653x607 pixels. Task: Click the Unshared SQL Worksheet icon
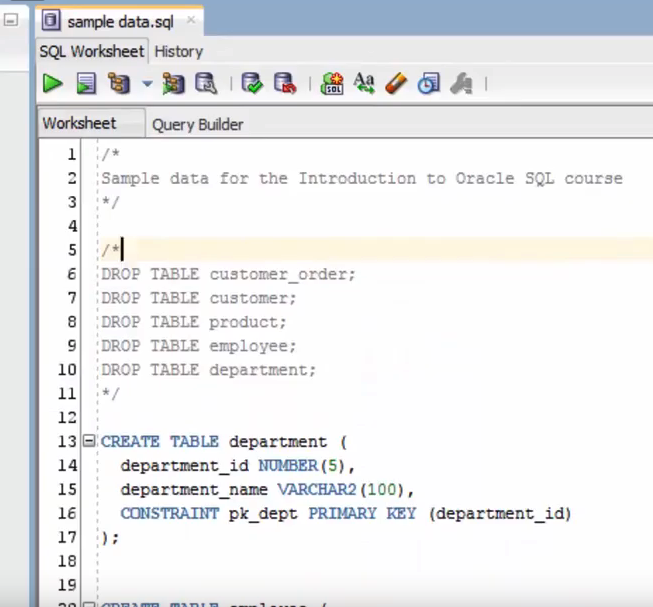332,84
